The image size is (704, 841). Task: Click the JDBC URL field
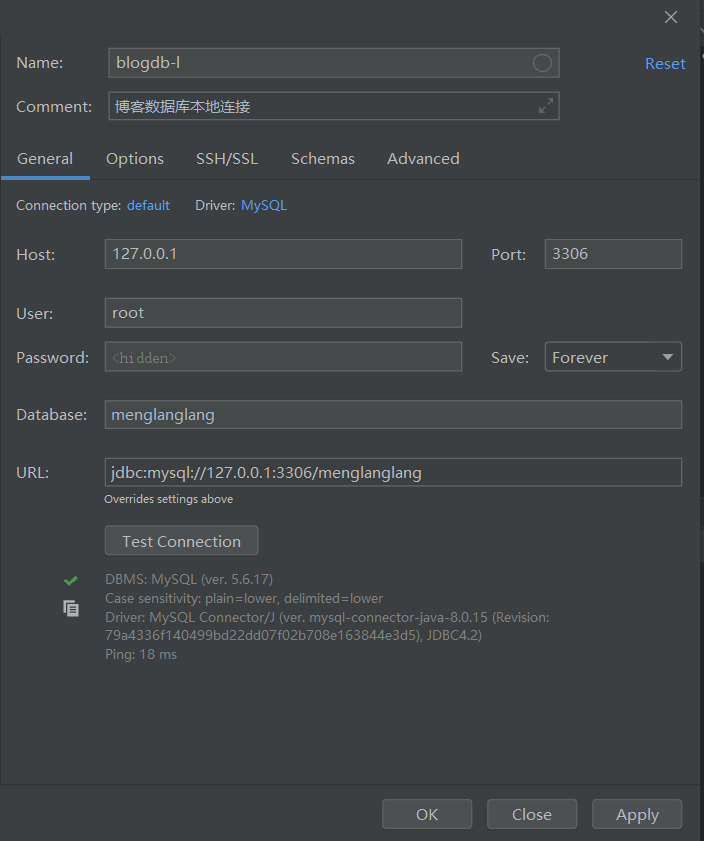point(393,472)
